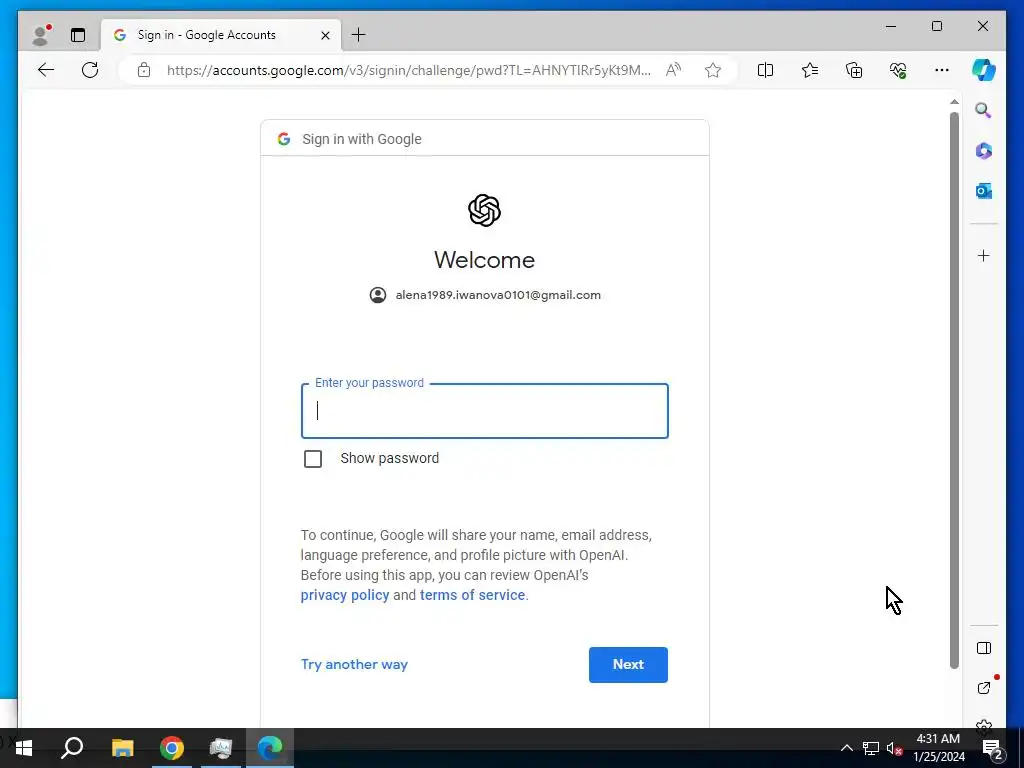Open split screen icon

(x=765, y=70)
